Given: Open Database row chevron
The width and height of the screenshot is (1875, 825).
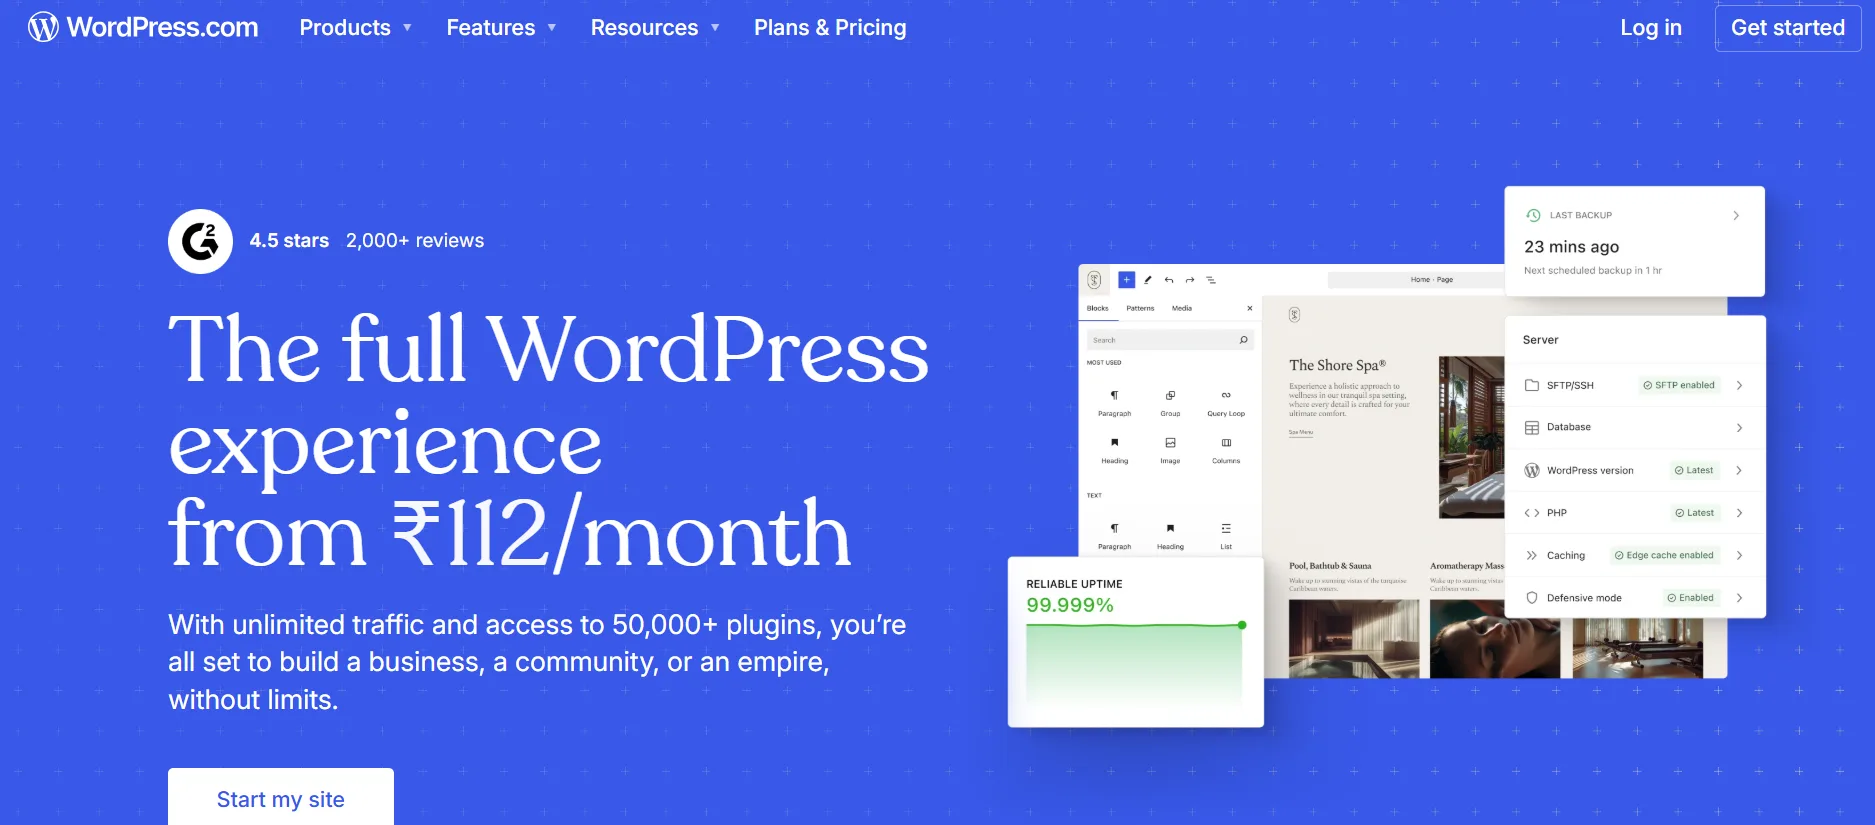Looking at the screenshot, I should point(1740,428).
